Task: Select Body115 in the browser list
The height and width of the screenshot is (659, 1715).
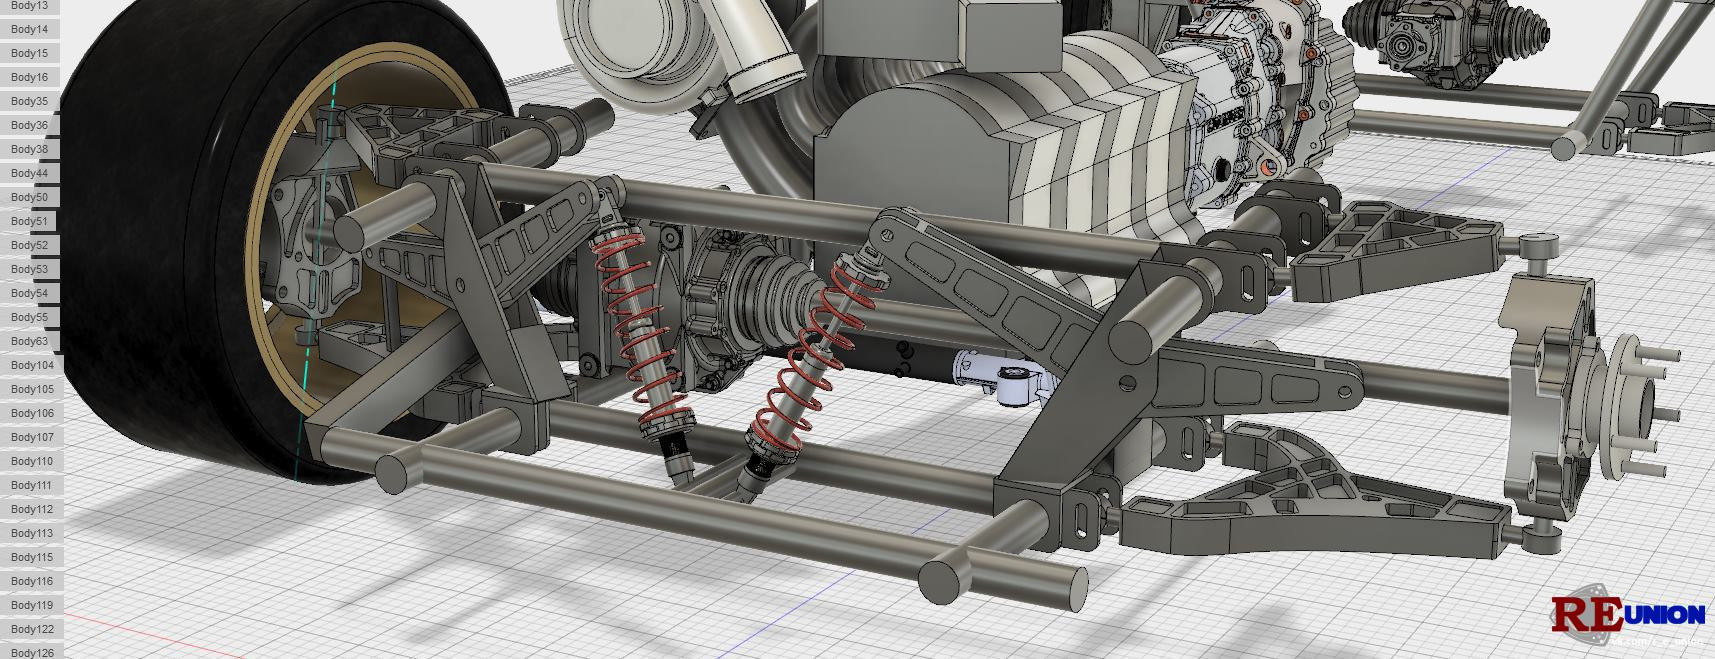Action: pyautogui.click(x=32, y=557)
